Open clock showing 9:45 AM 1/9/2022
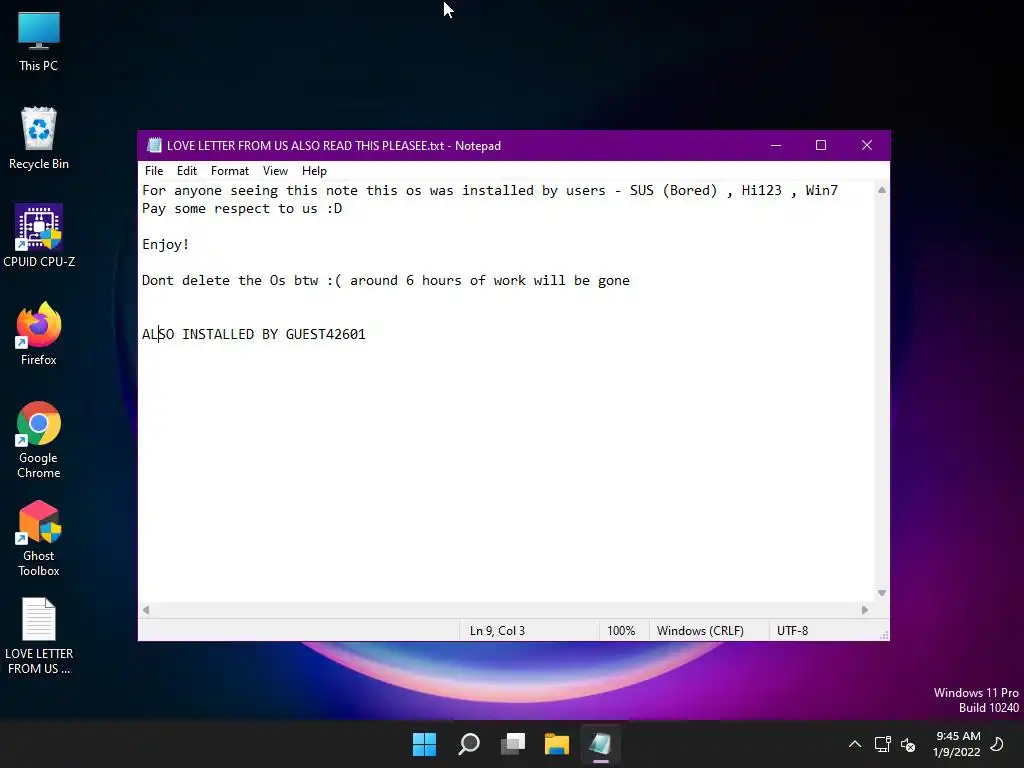The height and width of the screenshot is (768, 1024). 957,744
